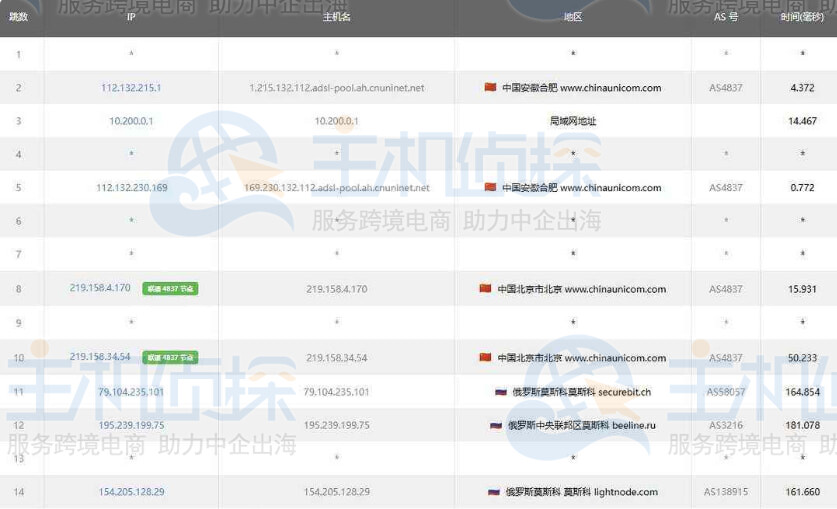Select hostname 169.230.132.112.adsl-pool.ah.cnuninet.net
The width and height of the screenshot is (837, 509).
coord(336,187)
